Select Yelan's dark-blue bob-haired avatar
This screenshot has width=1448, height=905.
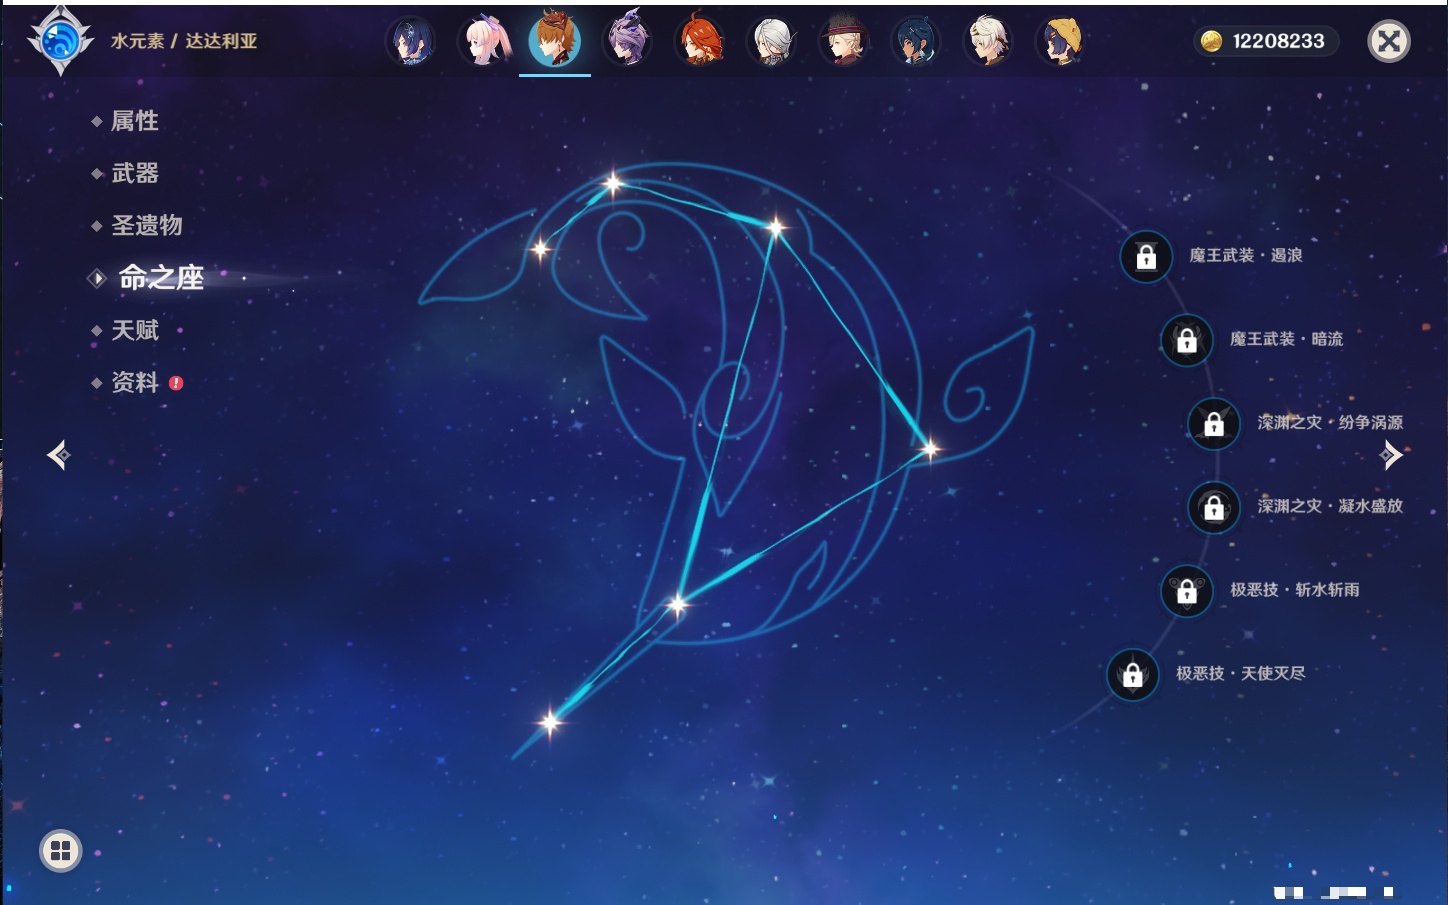click(411, 41)
